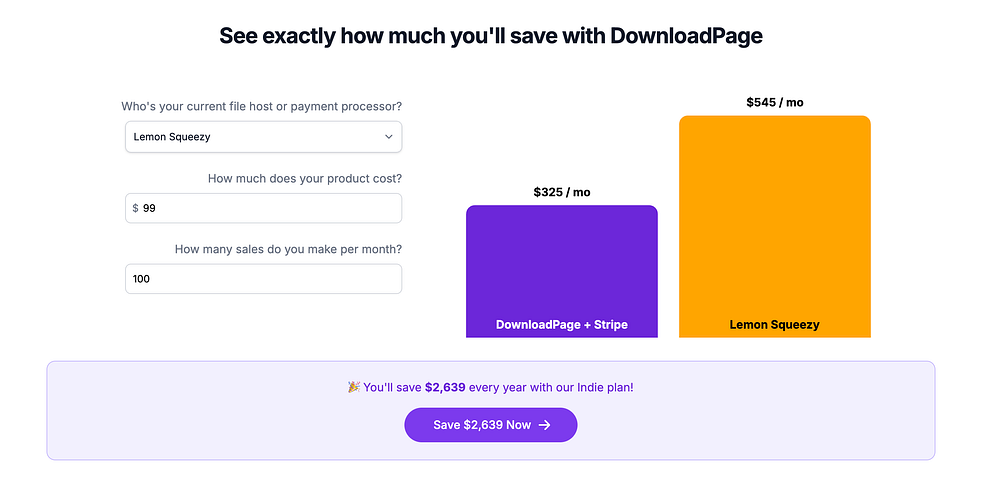Click the arrow icon in Save button
This screenshot has width=1000, height=500.
[x=545, y=425]
